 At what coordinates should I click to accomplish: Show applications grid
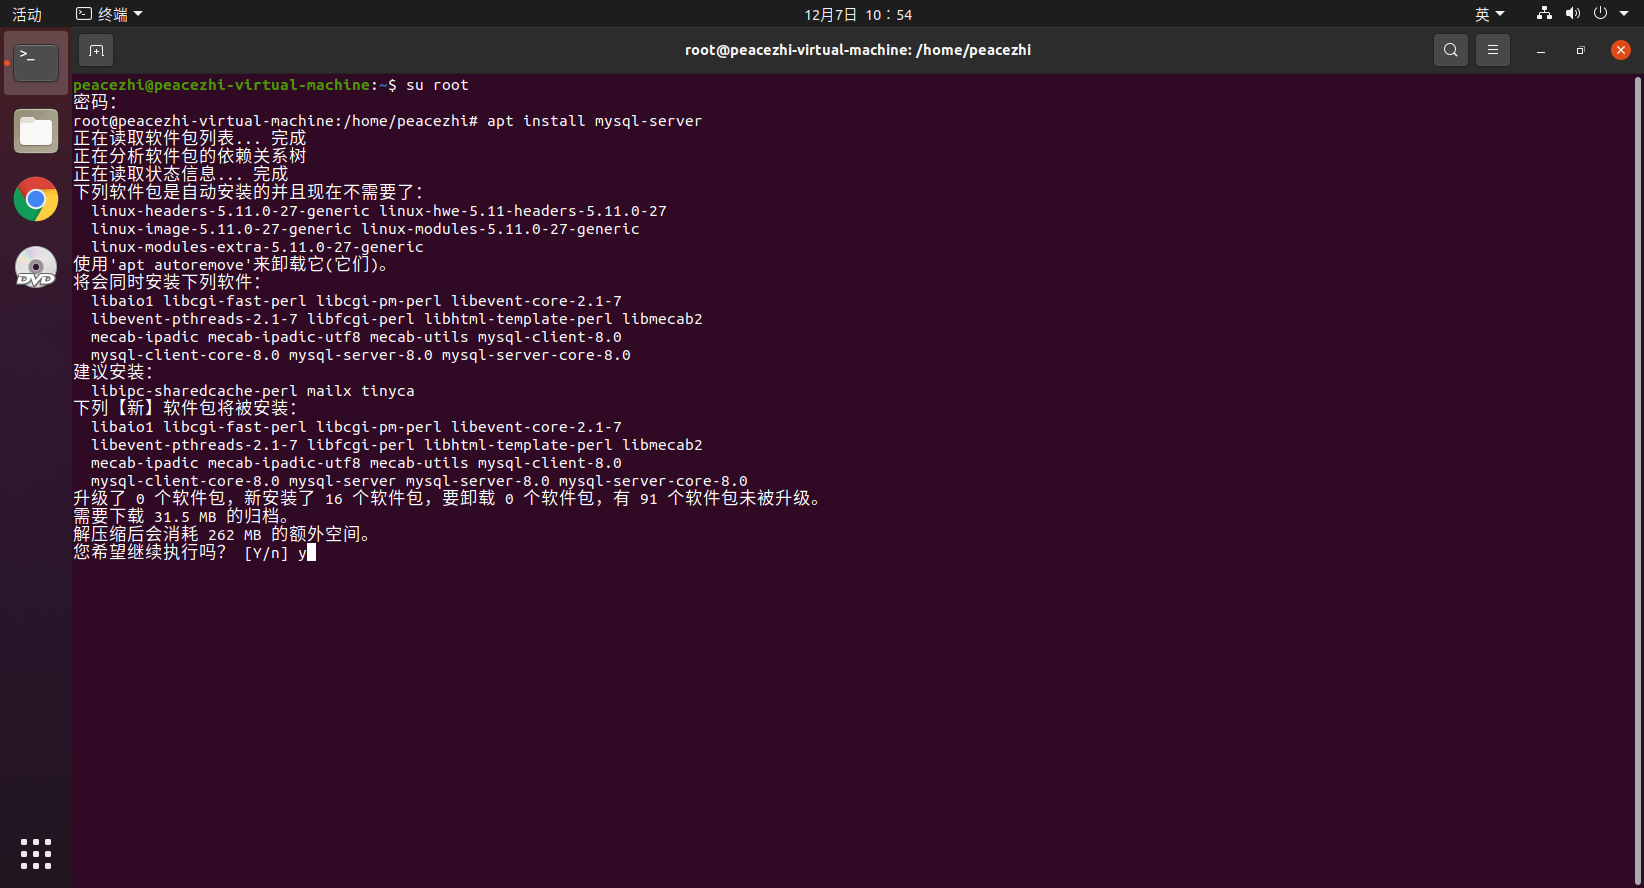coord(36,854)
